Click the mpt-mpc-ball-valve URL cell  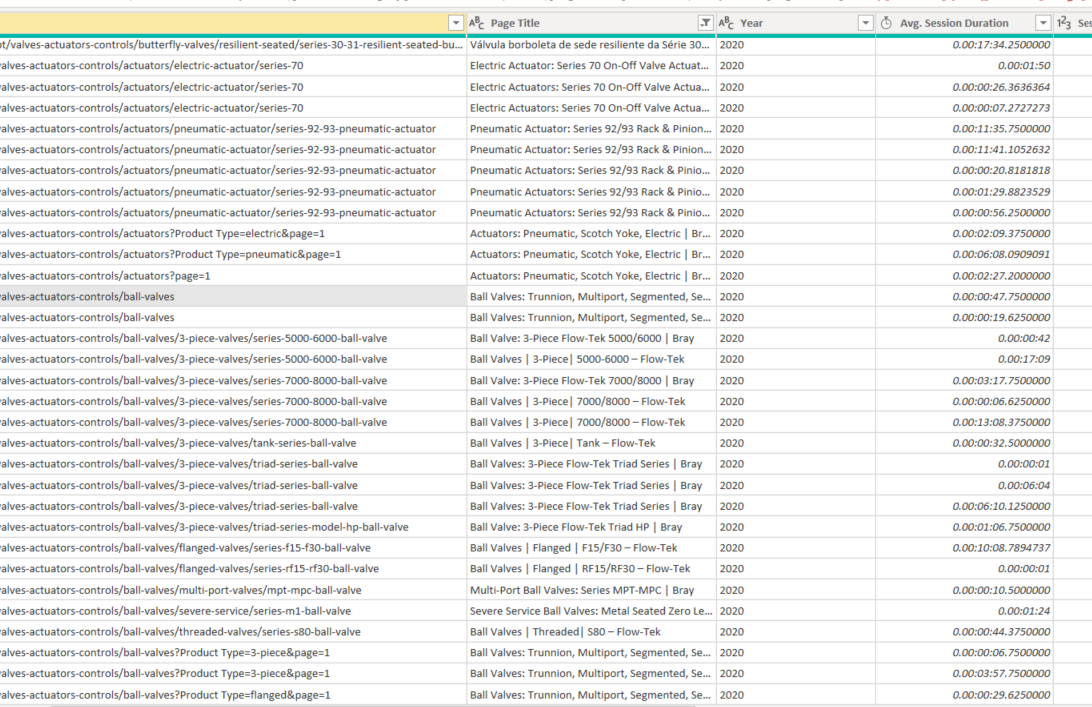233,590
